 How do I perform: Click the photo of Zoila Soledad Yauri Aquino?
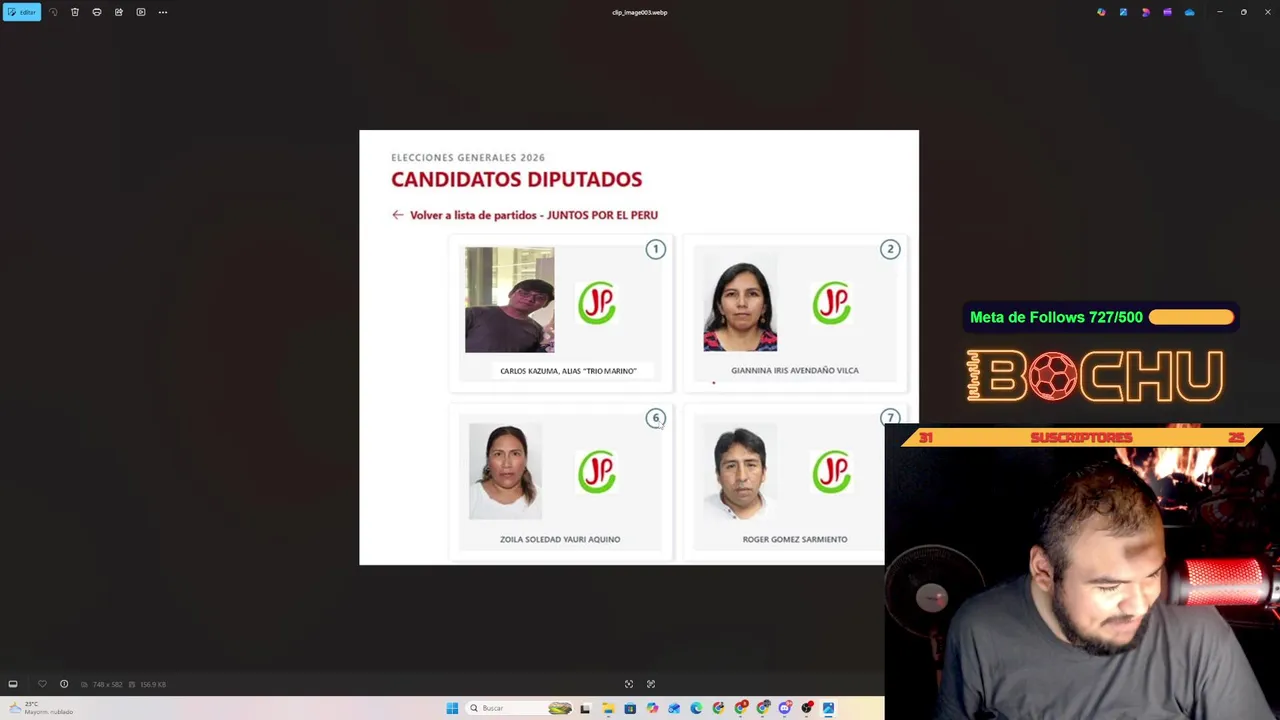click(x=505, y=472)
